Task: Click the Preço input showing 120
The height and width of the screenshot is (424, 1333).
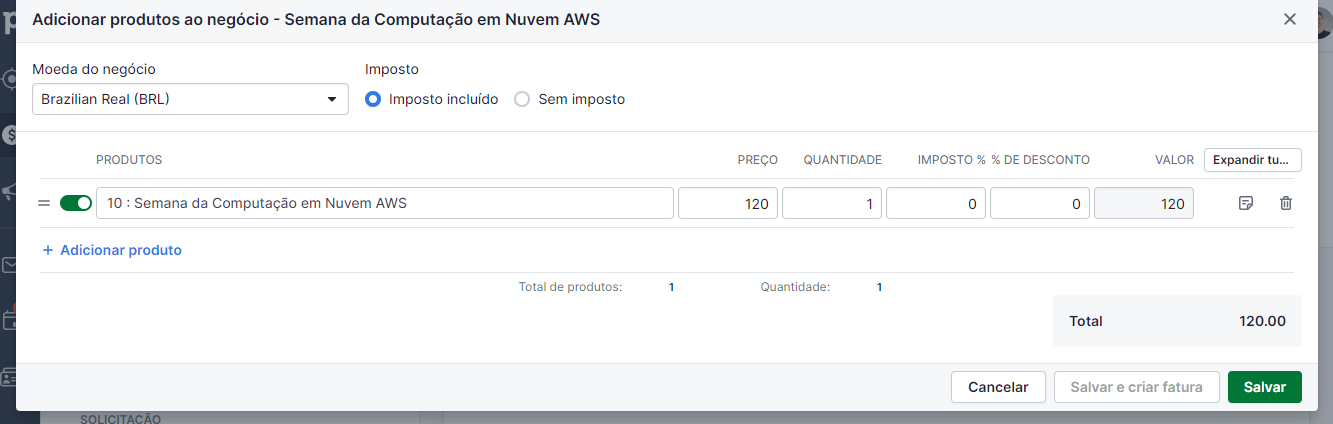Action: tap(728, 203)
